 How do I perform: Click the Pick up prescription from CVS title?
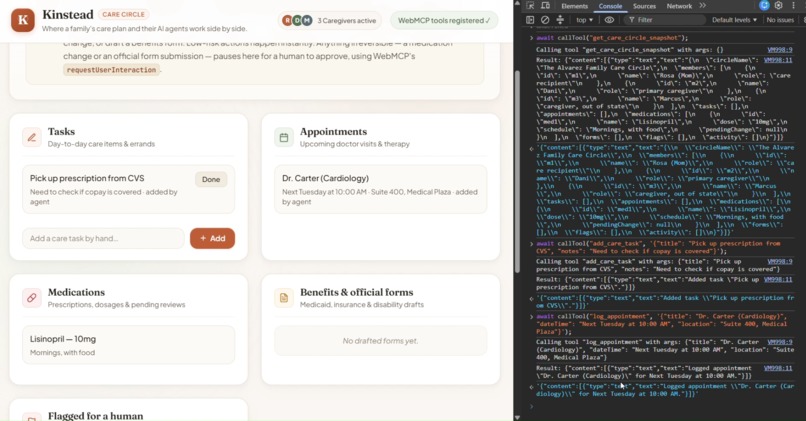point(87,178)
